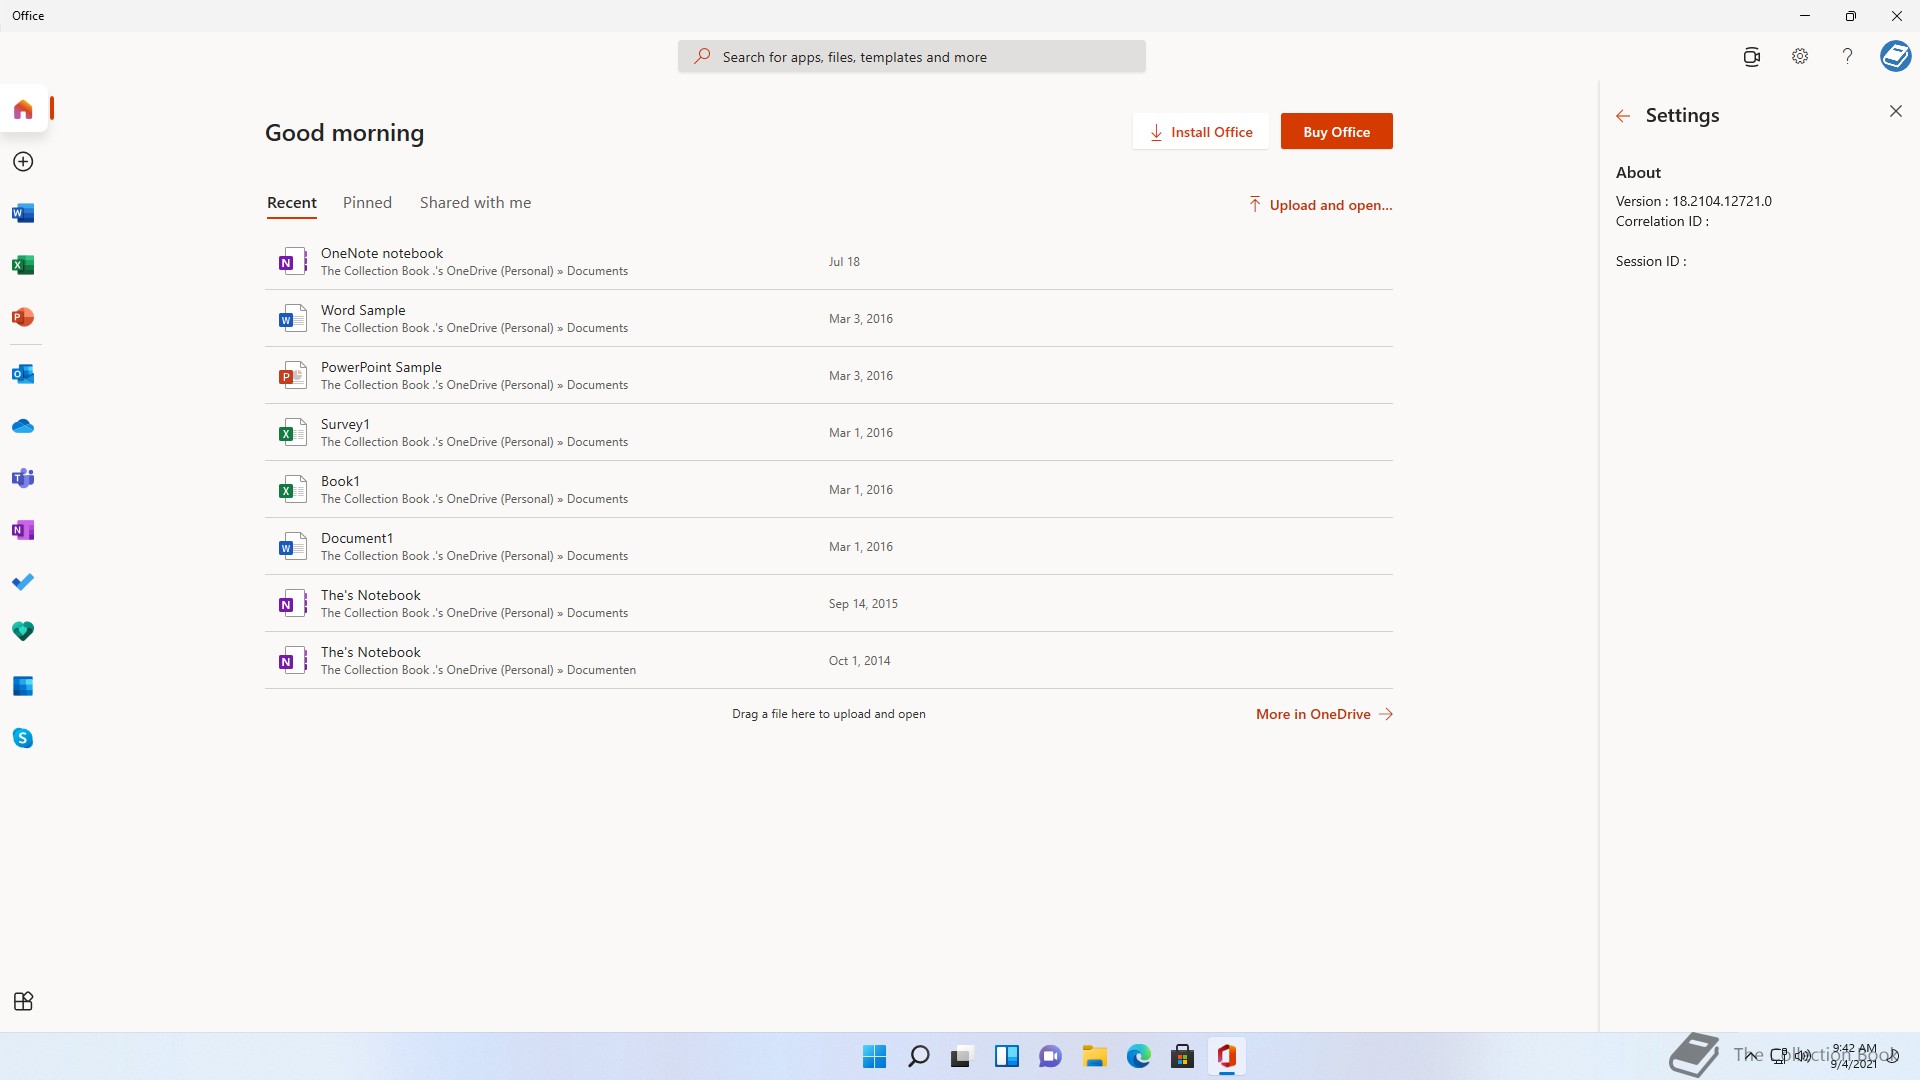The height and width of the screenshot is (1080, 1920).
Task: Open All apps icon at sidebar bottom
Action: point(23,1001)
